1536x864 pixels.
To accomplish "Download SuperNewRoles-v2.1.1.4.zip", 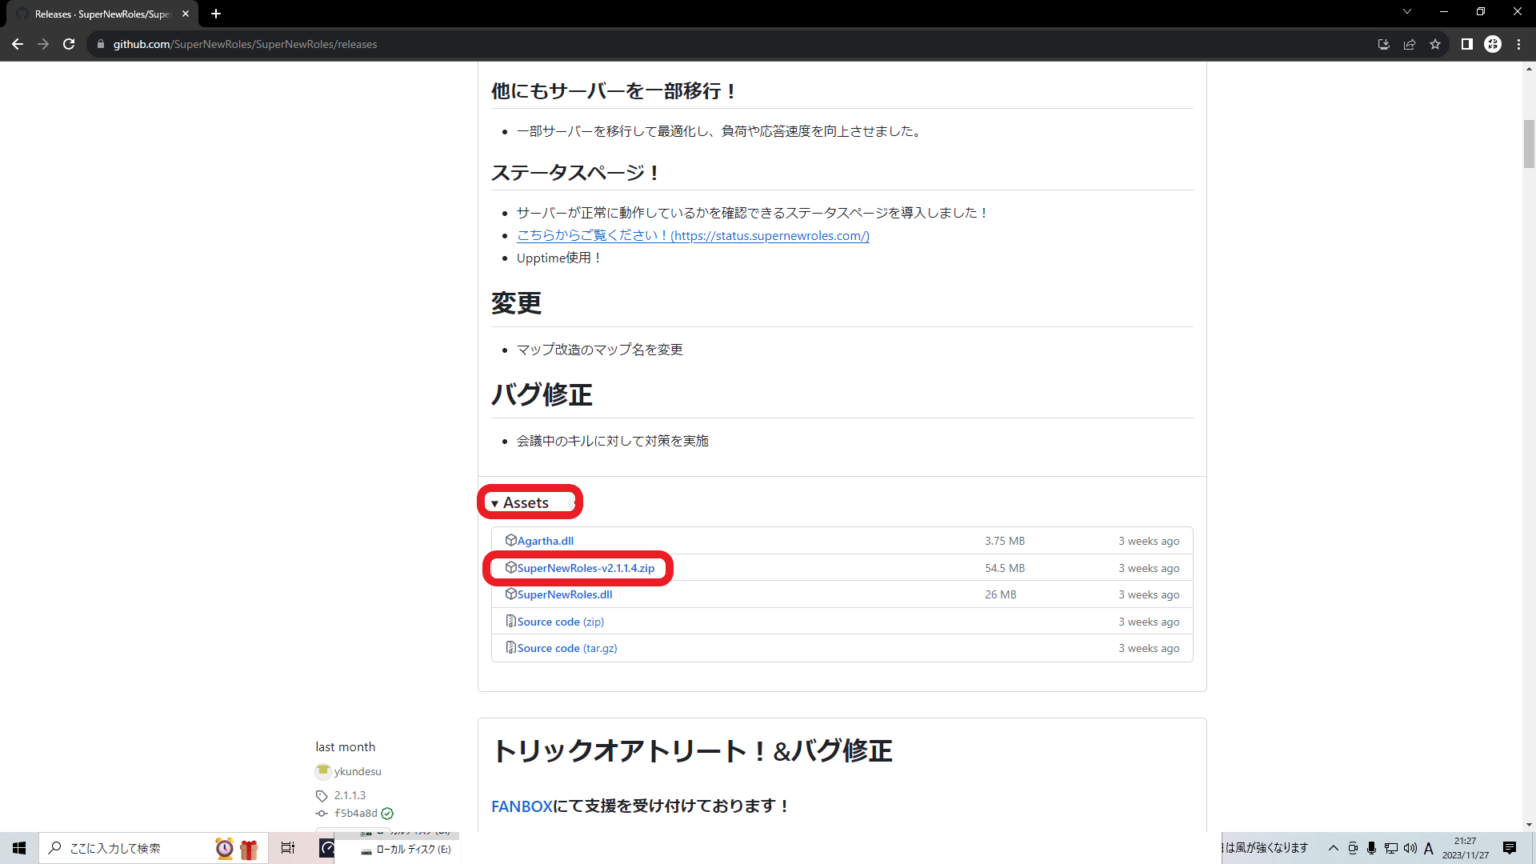I will click(585, 567).
